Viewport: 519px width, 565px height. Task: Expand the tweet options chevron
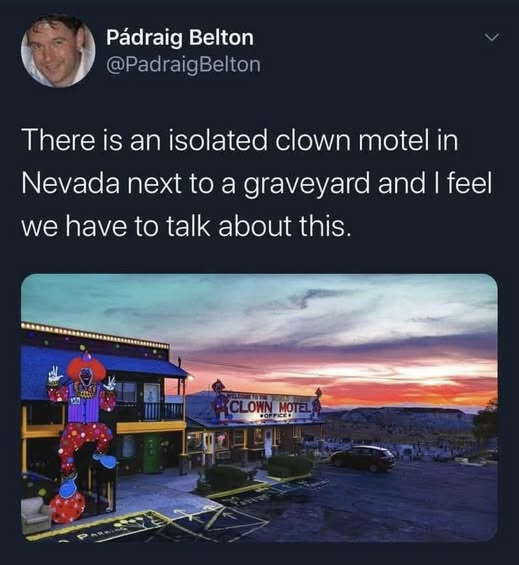(492, 37)
